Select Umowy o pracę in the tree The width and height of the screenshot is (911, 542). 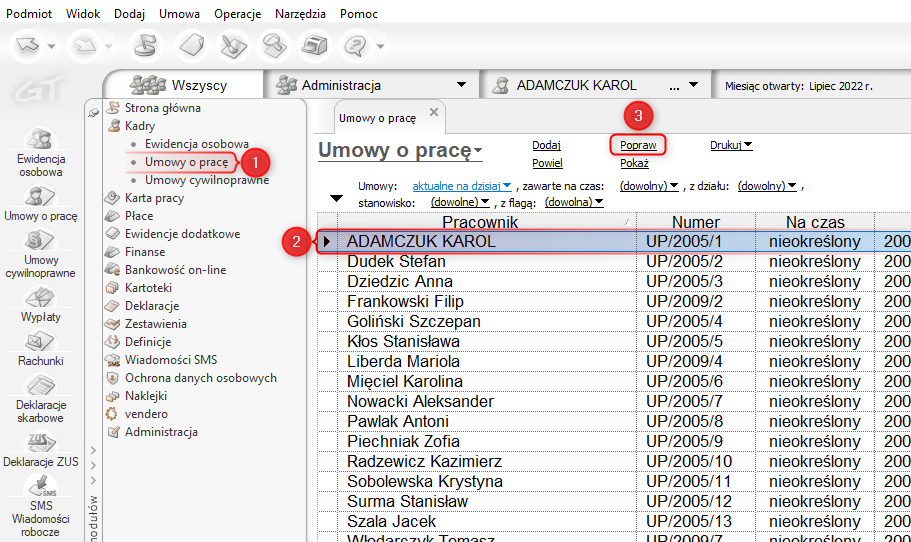tap(186, 162)
